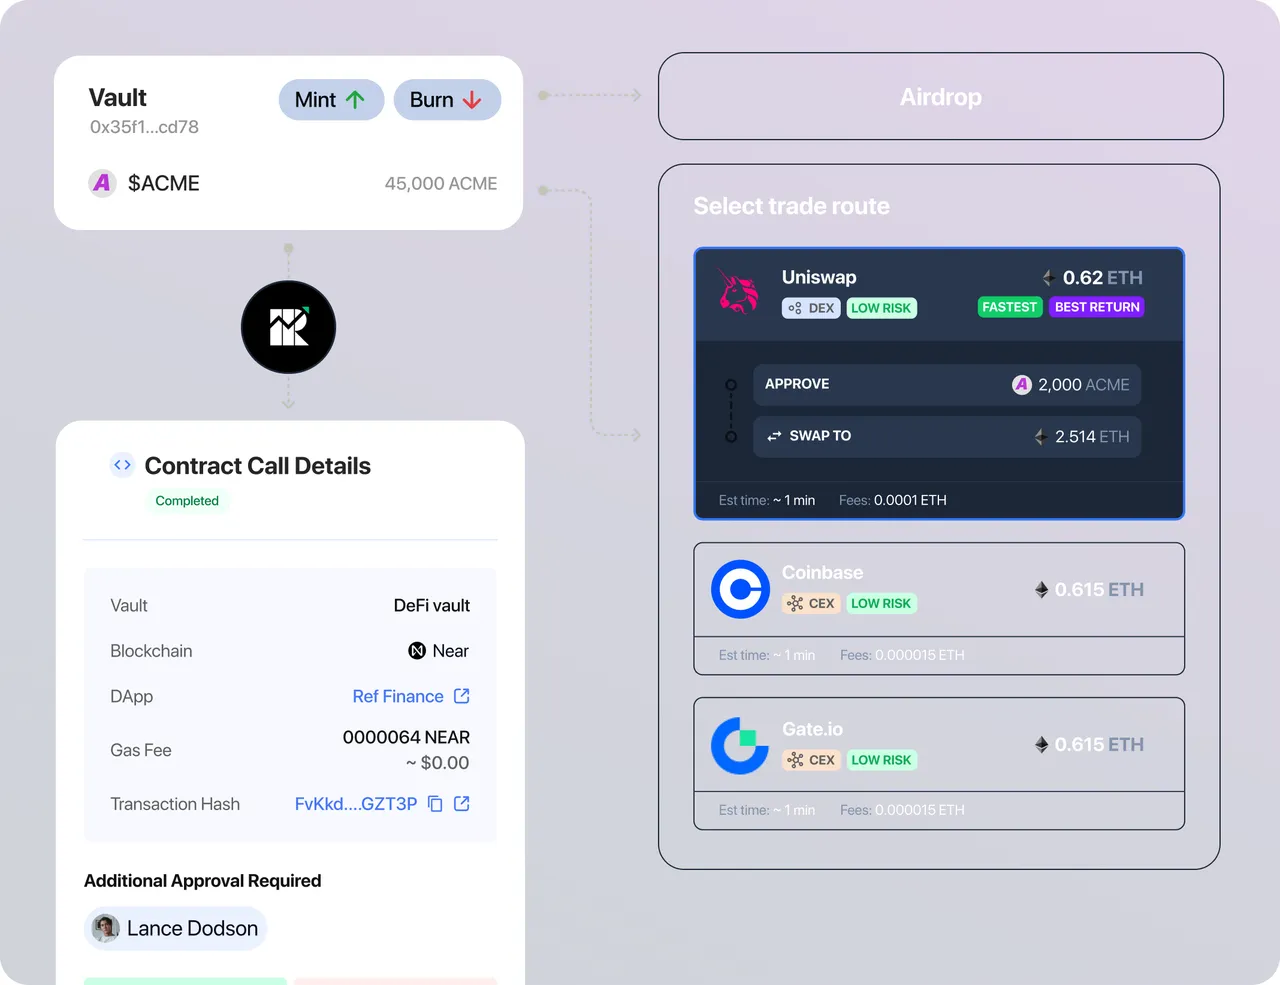Click the Gate.io logo
Viewport: 1280px width, 985px height.
[740, 745]
